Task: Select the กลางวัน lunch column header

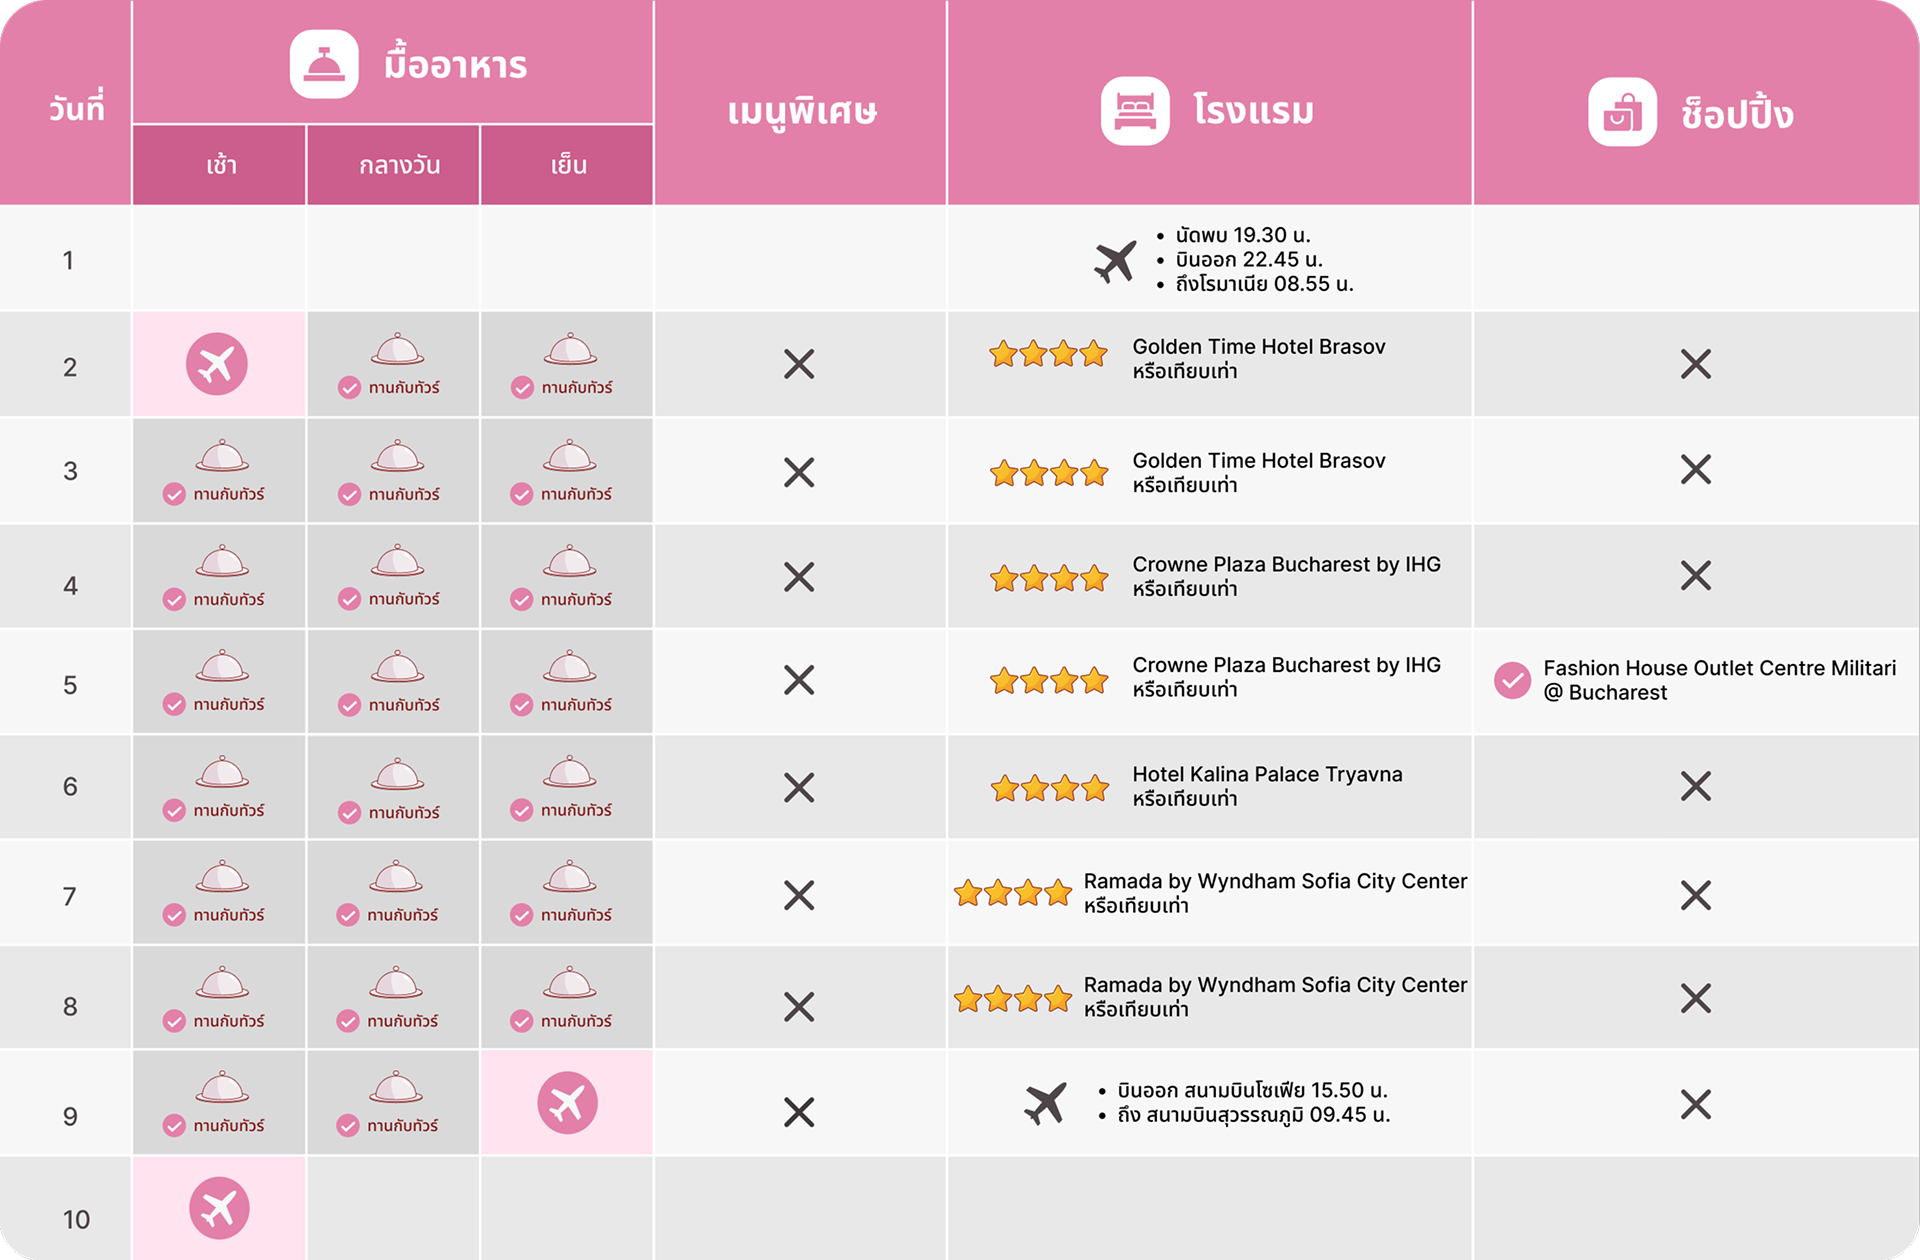Action: pyautogui.click(x=399, y=165)
